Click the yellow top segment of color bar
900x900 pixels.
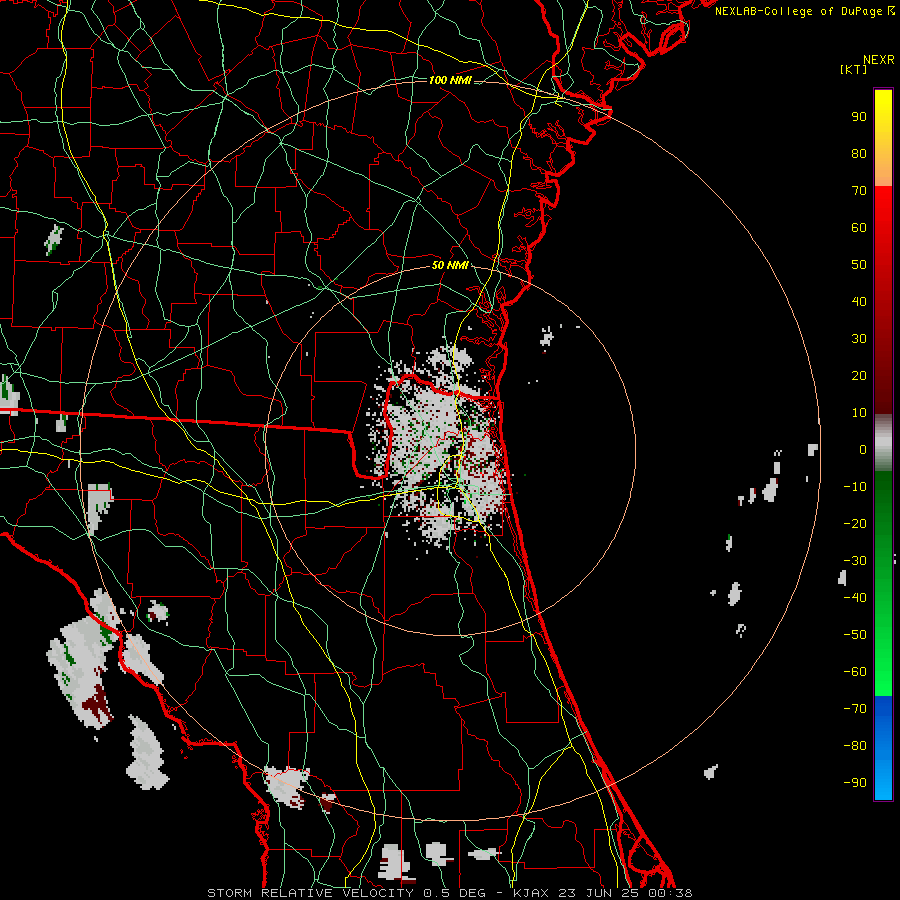coord(883,138)
